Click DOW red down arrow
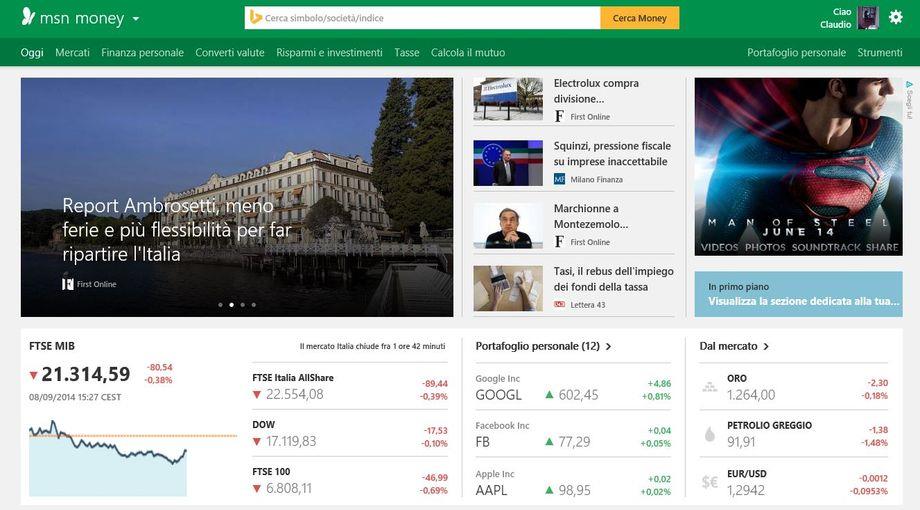 click(256, 442)
